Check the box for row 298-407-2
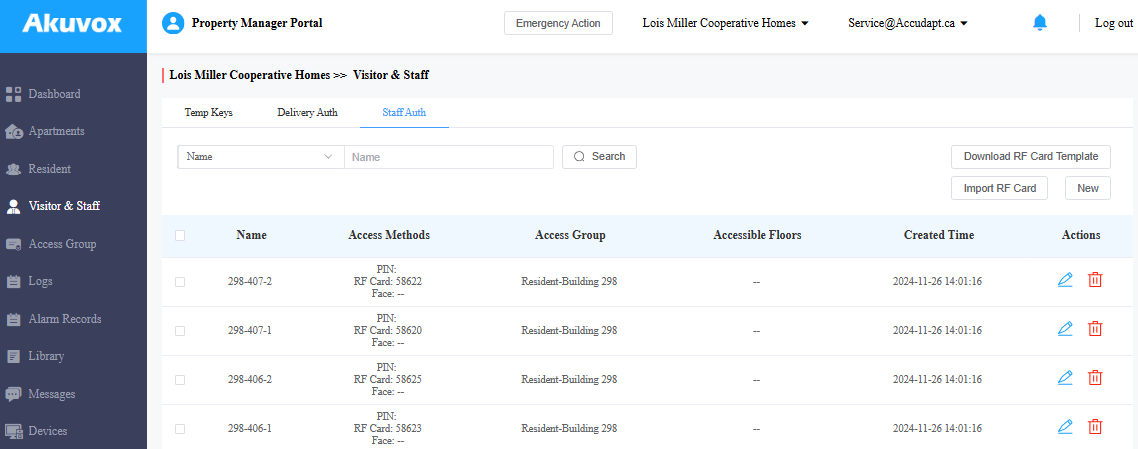Viewport: 1138px width, 449px height. (180, 282)
